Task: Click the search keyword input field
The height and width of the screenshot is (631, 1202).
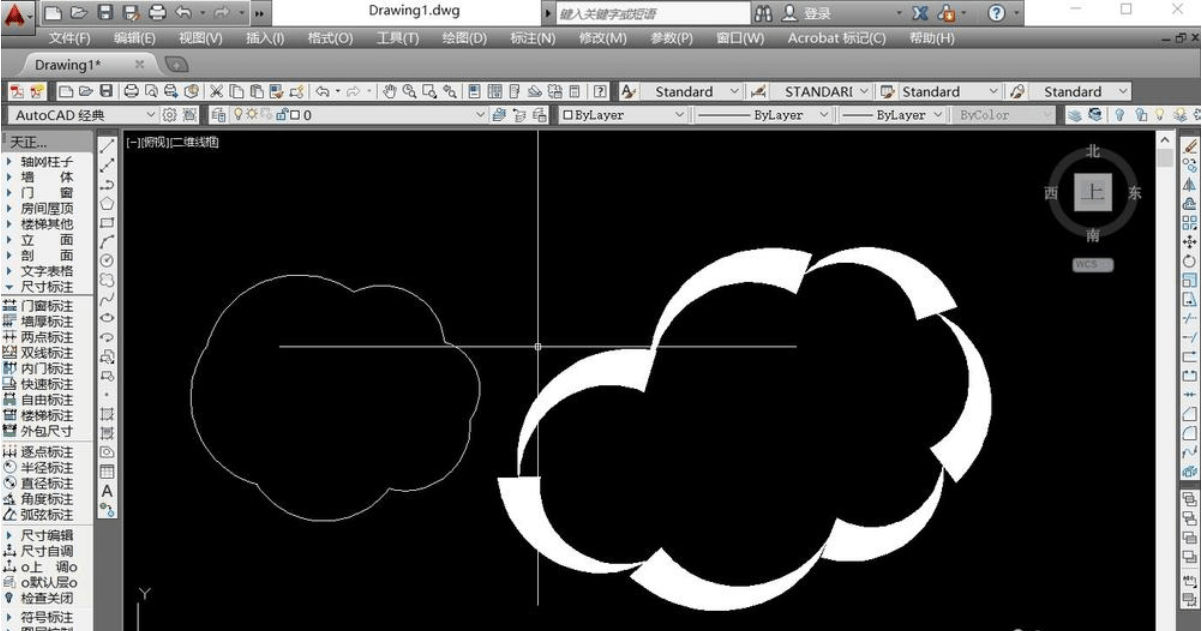Action: coord(645,14)
